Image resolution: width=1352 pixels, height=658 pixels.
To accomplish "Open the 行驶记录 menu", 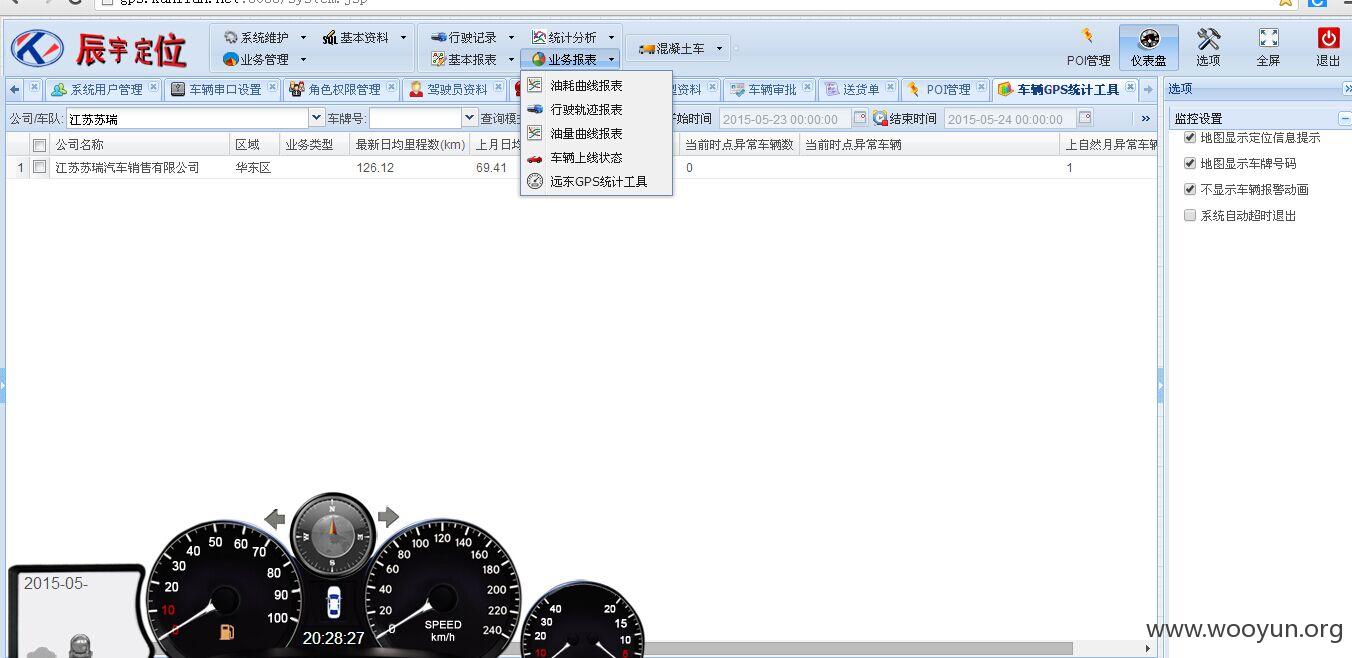I will [x=472, y=37].
